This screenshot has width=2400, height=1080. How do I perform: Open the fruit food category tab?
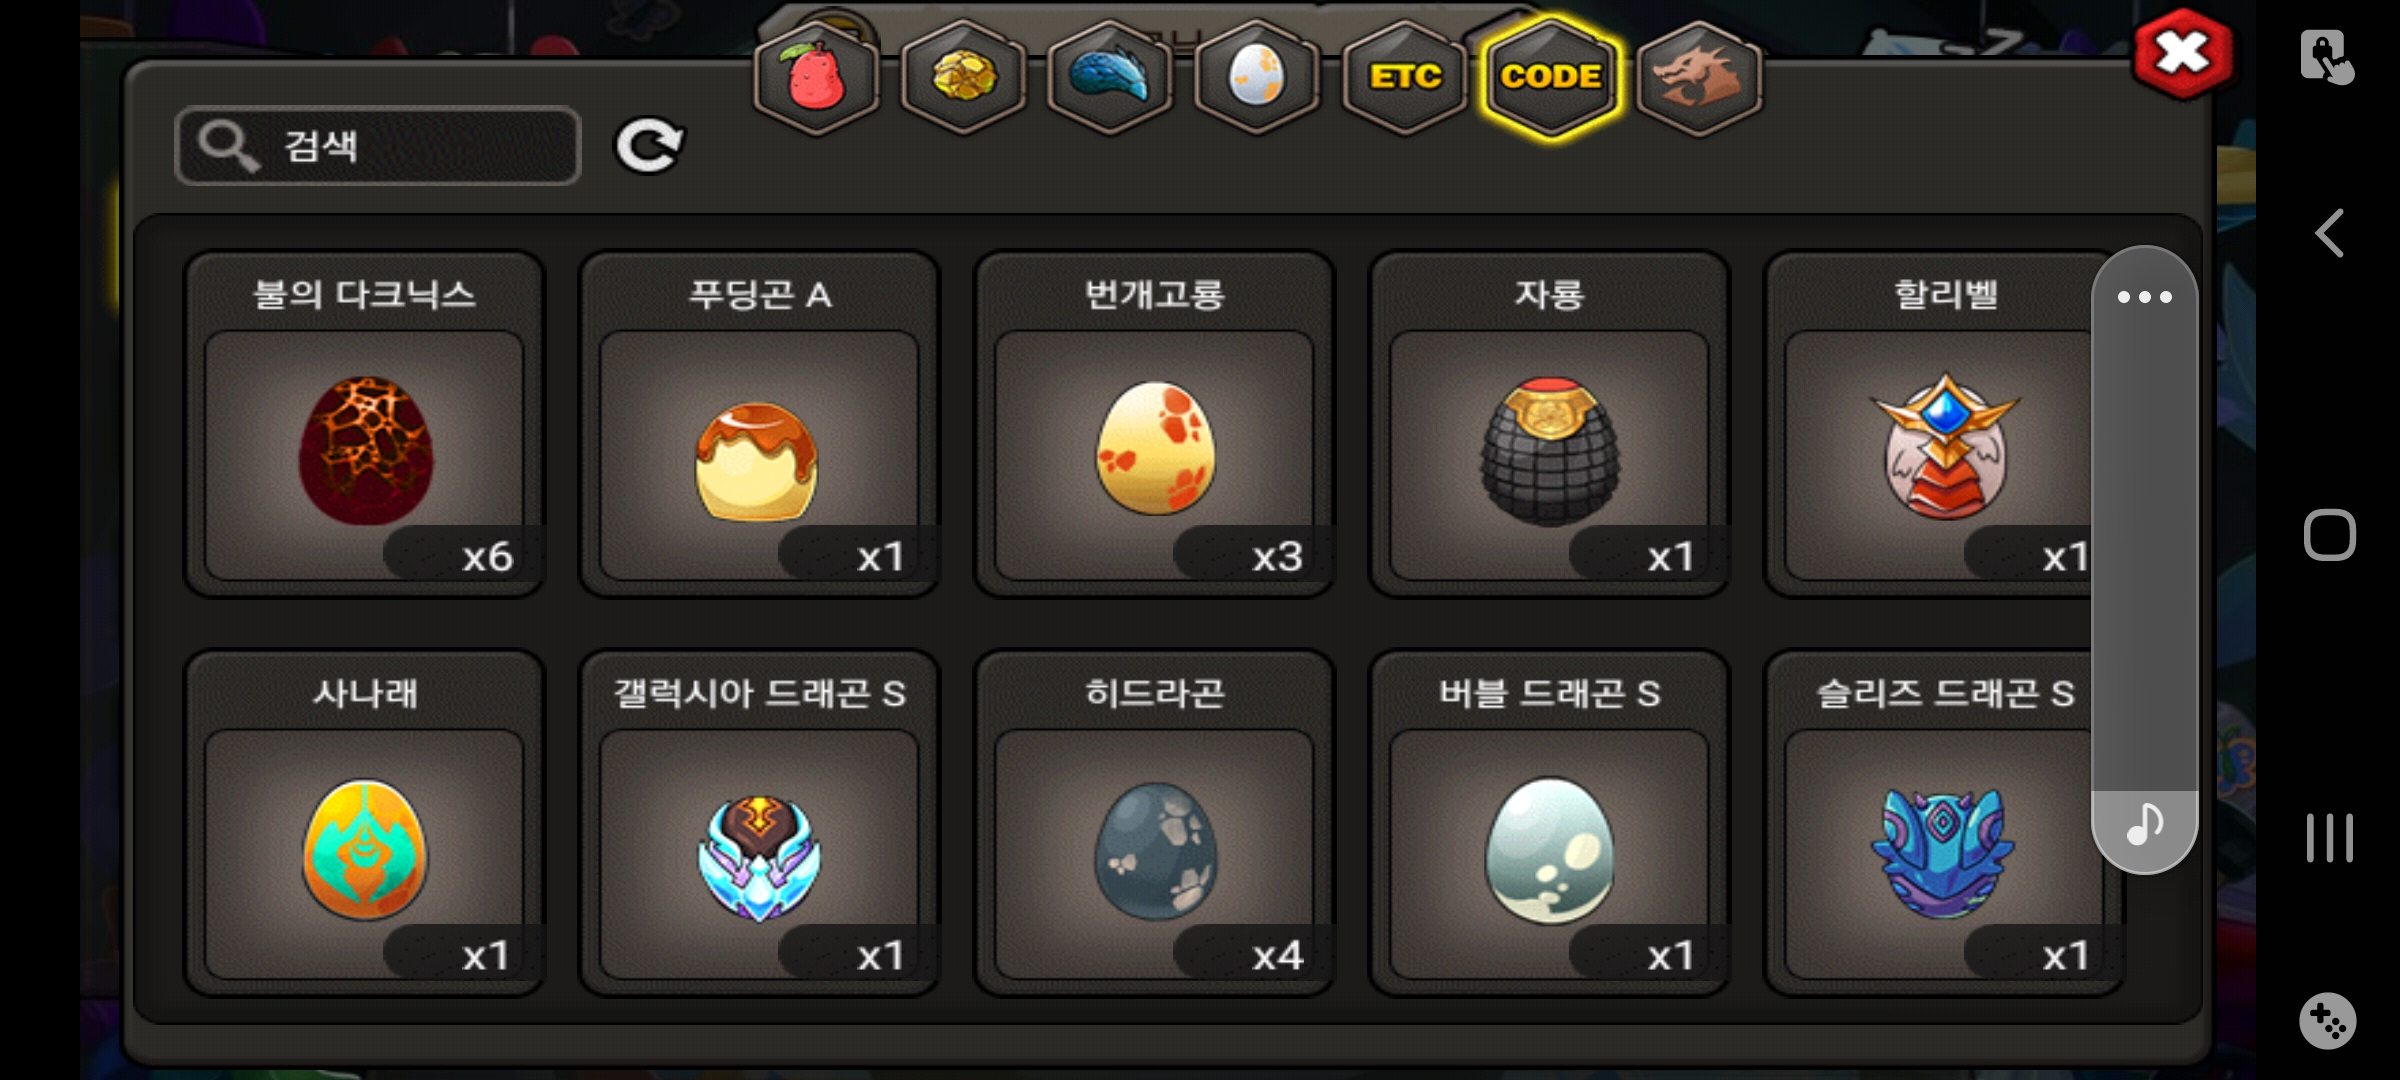(816, 77)
